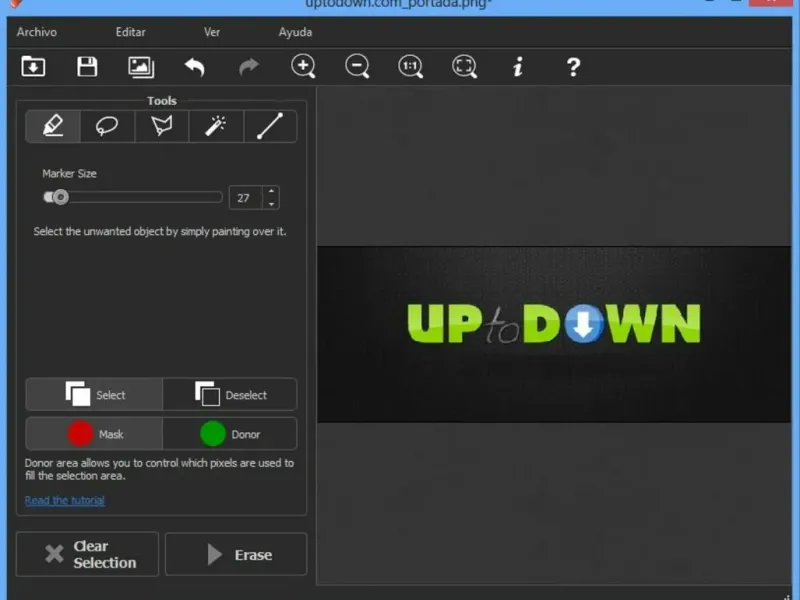This screenshot has width=800, height=600.
Task: Click the Marker Size slider handle
Action: (60, 197)
